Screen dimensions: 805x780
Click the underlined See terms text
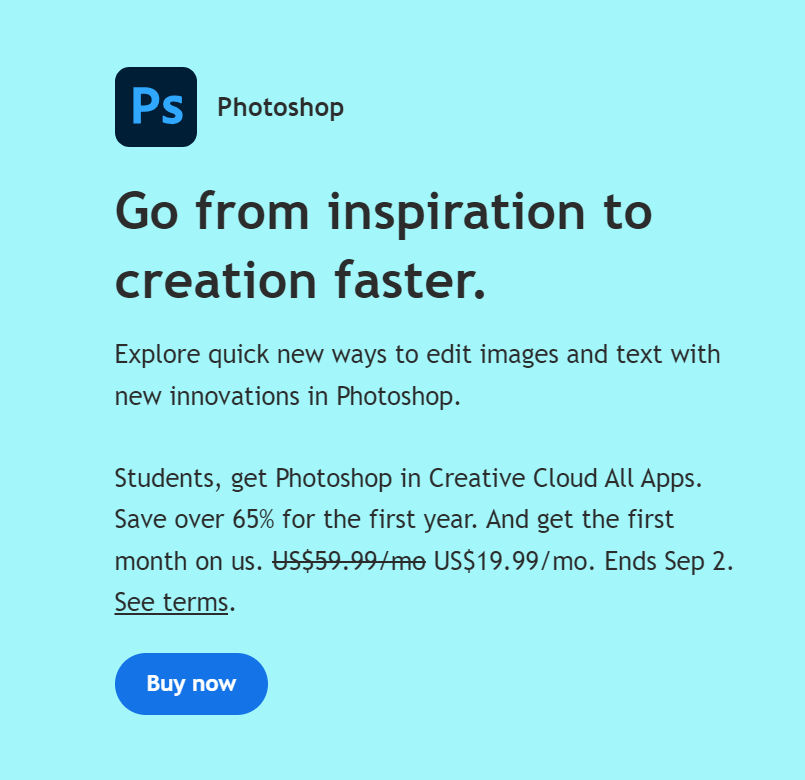(170, 602)
